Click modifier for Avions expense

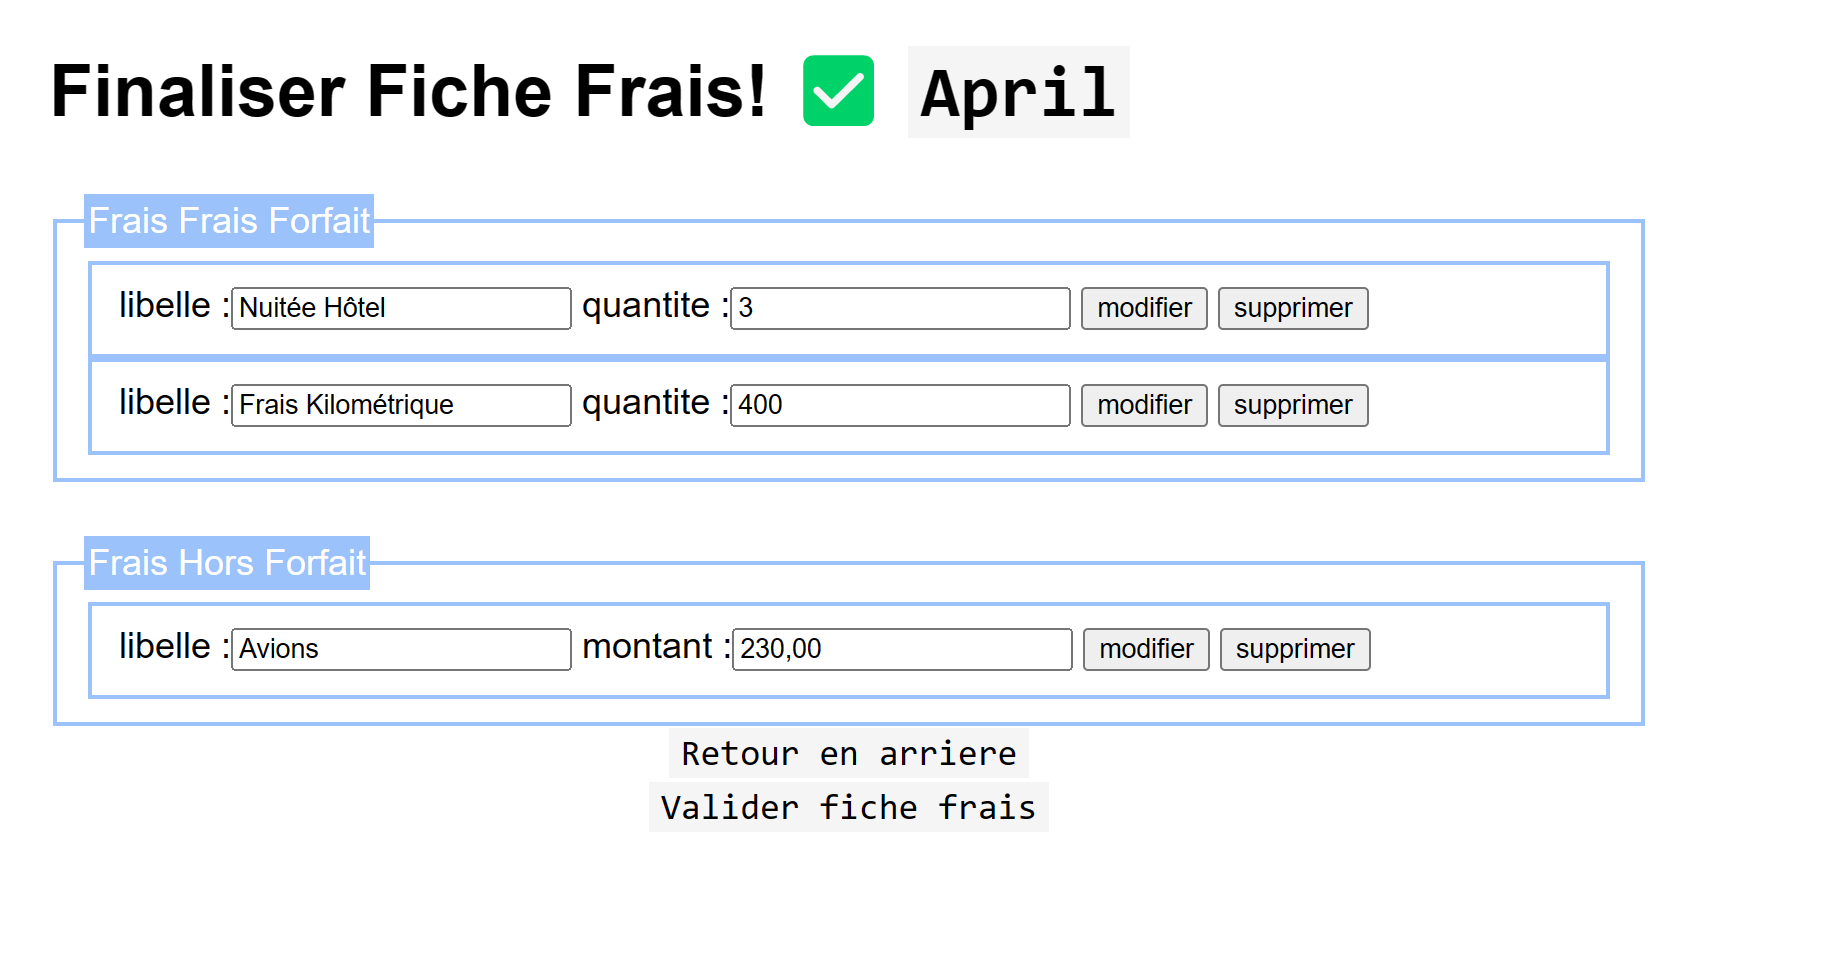click(x=1145, y=649)
